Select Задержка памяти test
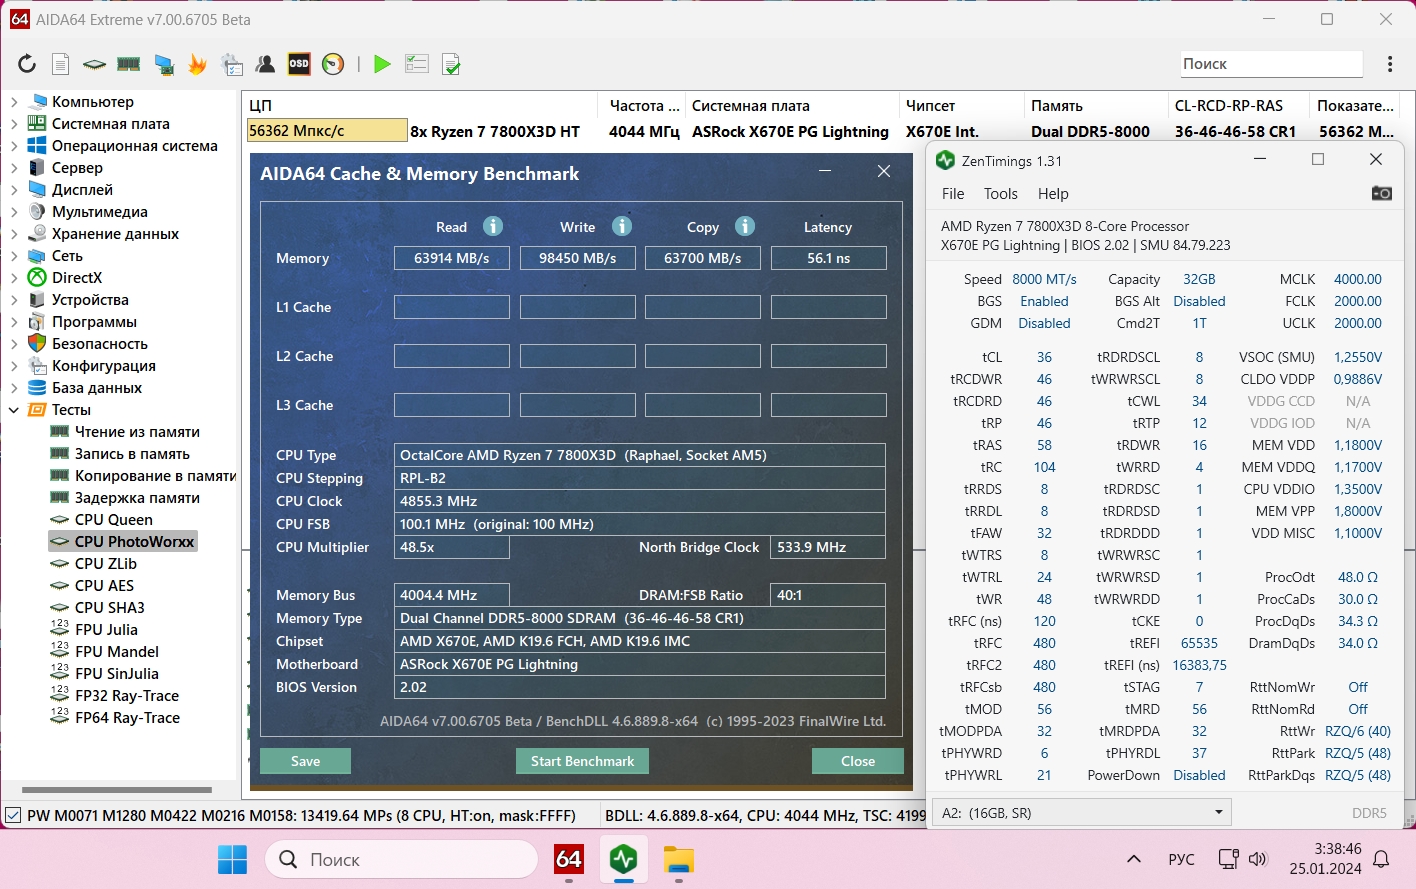Viewport: 1416px width, 889px height. tap(137, 498)
